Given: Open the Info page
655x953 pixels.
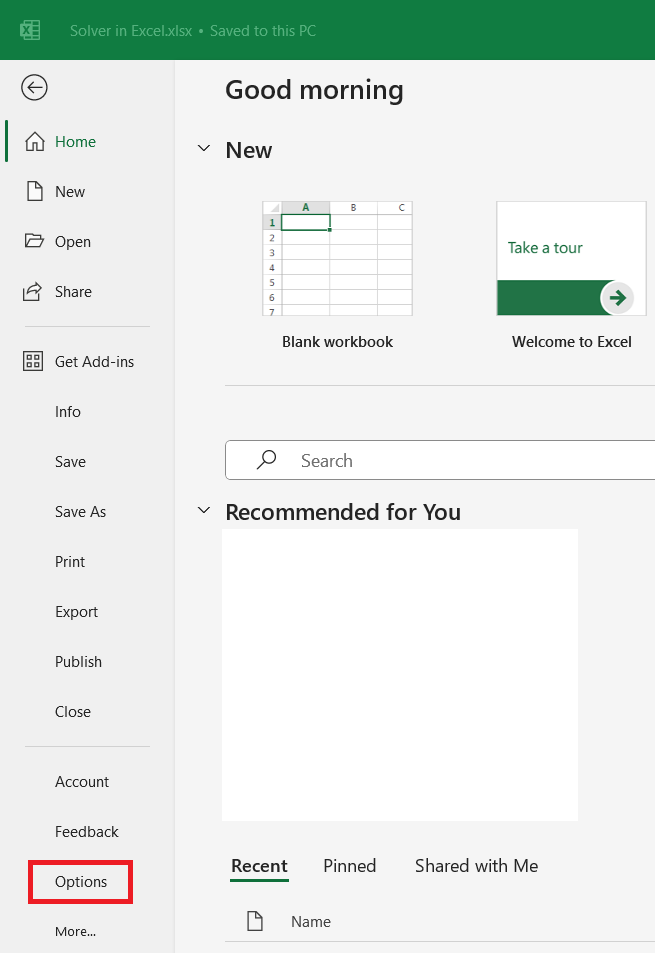Looking at the screenshot, I should click(67, 411).
